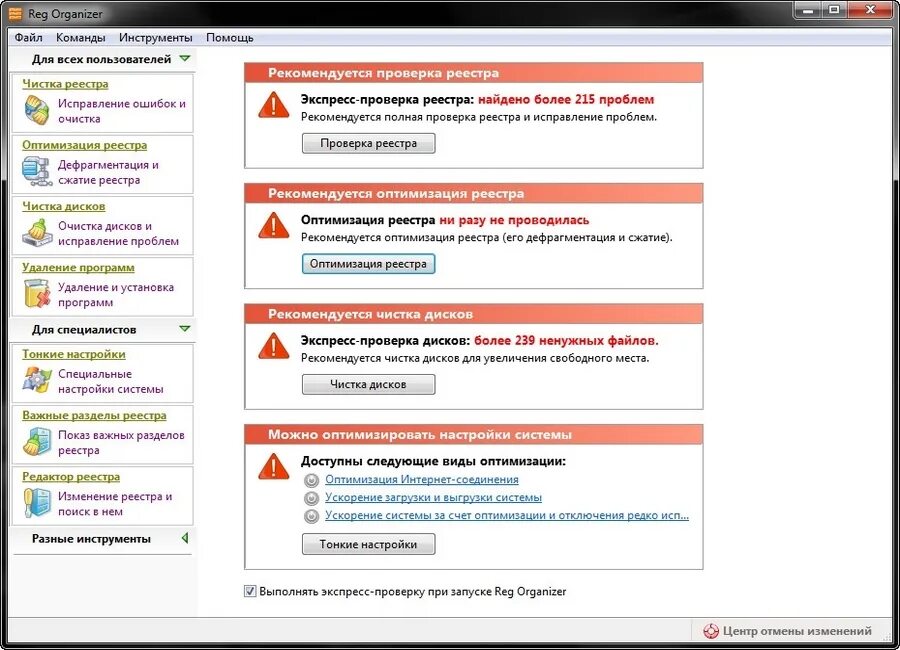900x650 pixels.
Task: Click the Удаление программ box icon
Action: pyautogui.click(x=37, y=293)
